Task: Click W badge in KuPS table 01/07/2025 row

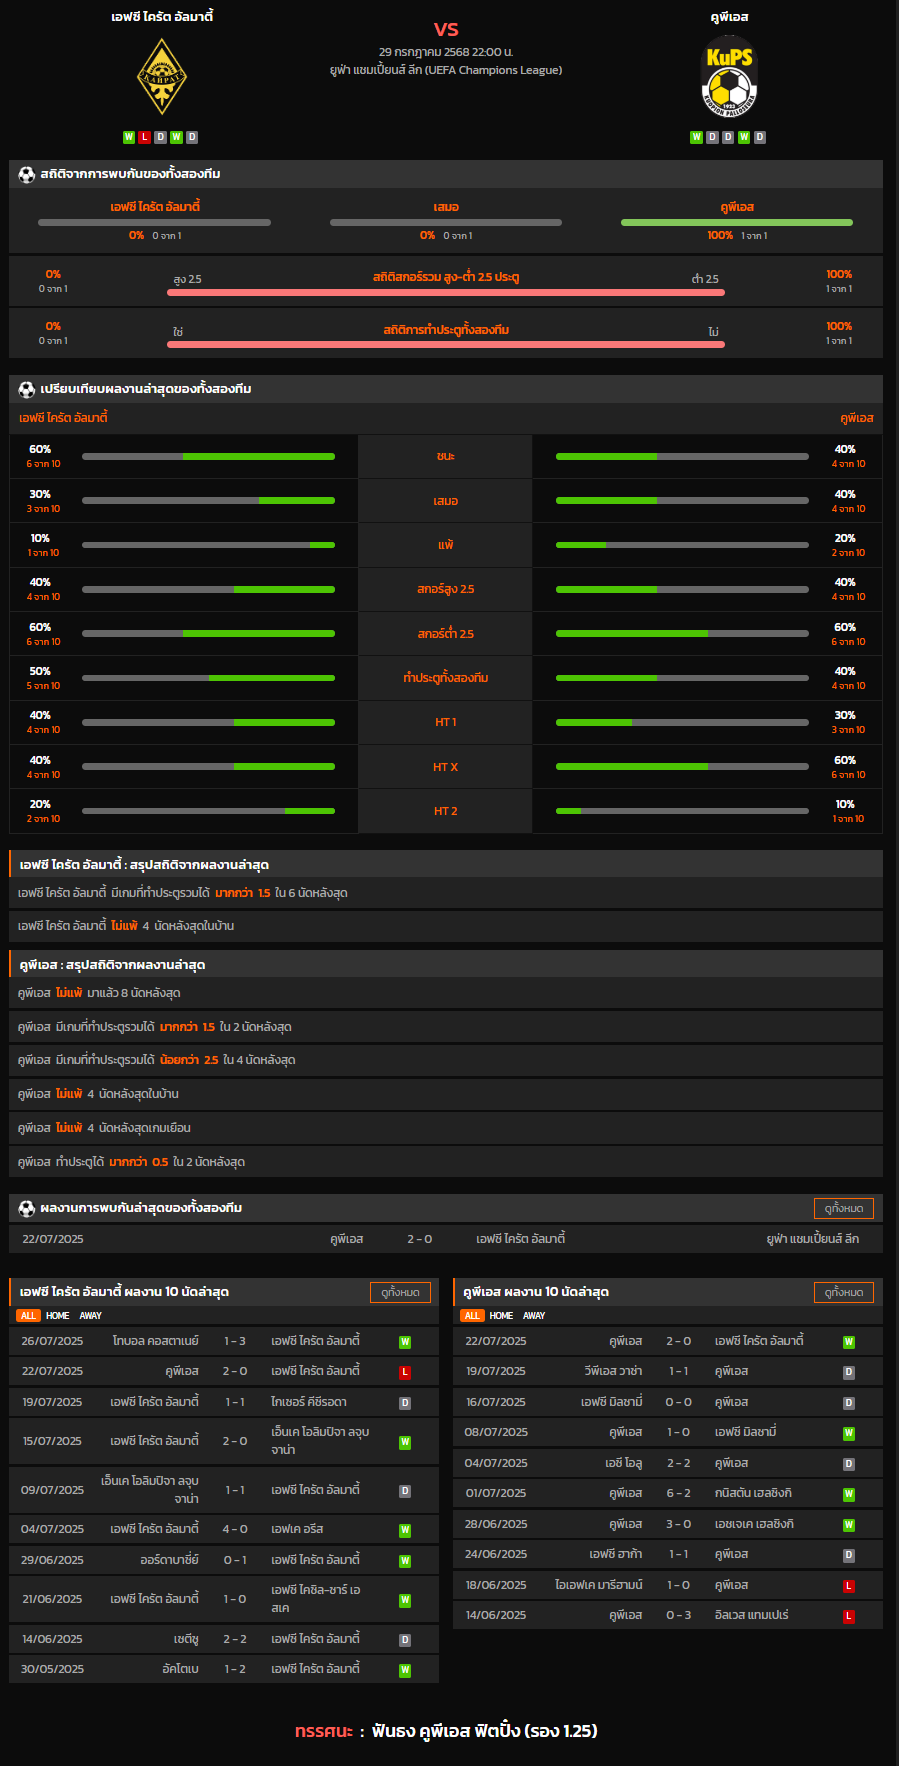Action: click(849, 1494)
